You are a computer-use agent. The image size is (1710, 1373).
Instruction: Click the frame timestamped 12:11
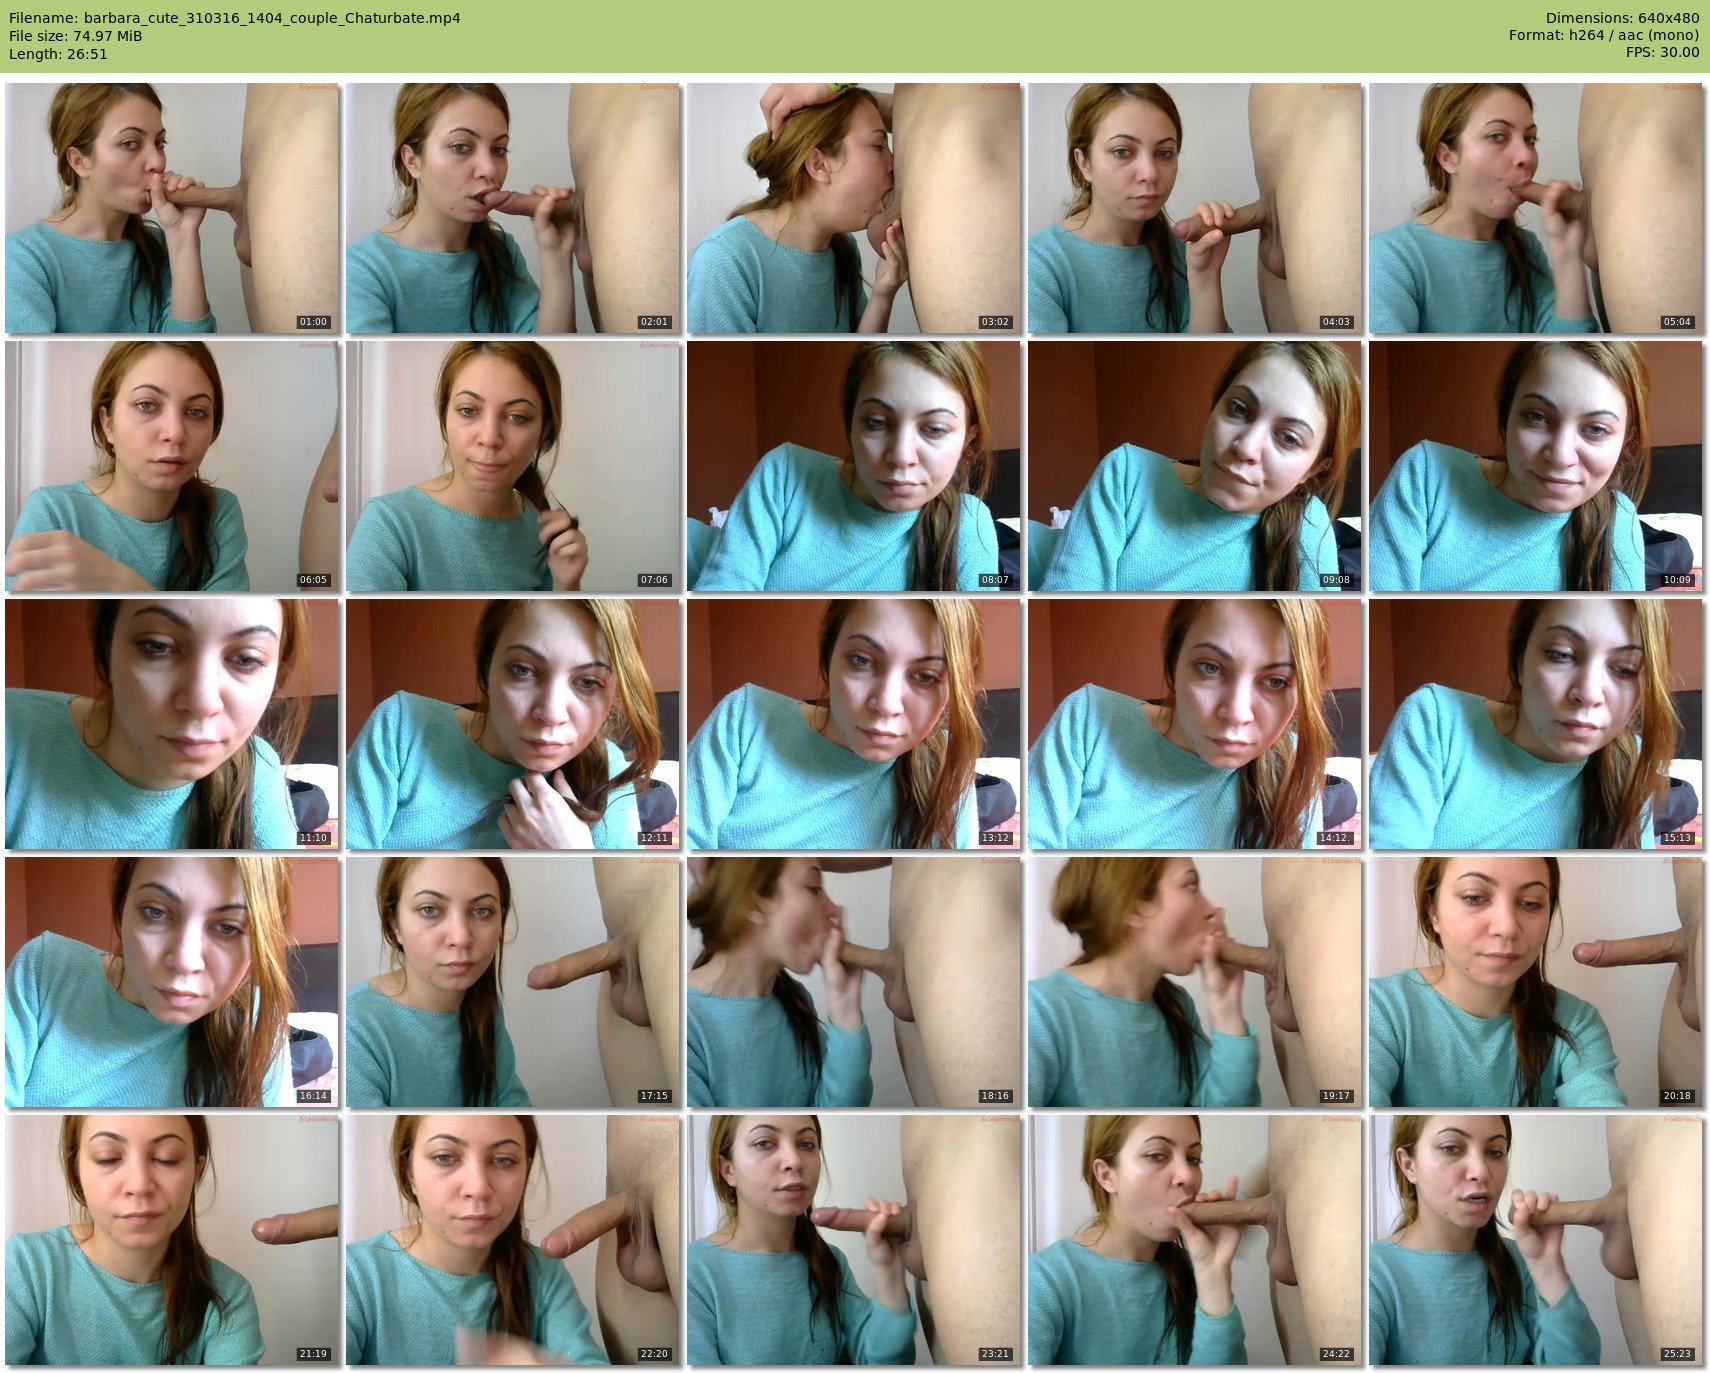click(x=513, y=724)
